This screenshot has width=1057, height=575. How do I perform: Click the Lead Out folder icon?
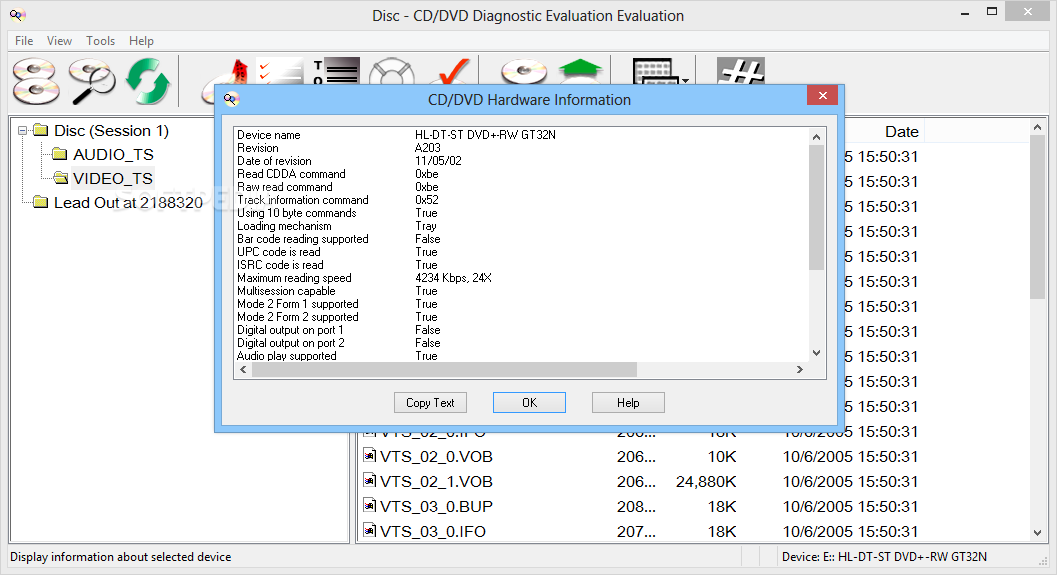40,202
